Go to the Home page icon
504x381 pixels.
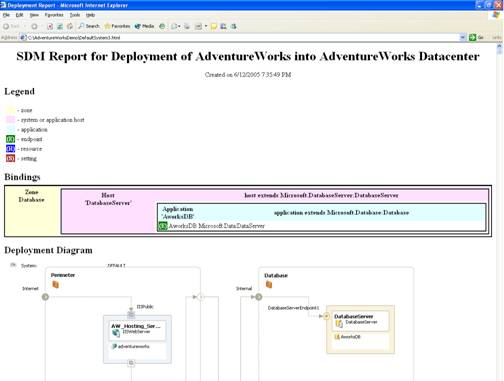tap(70, 26)
